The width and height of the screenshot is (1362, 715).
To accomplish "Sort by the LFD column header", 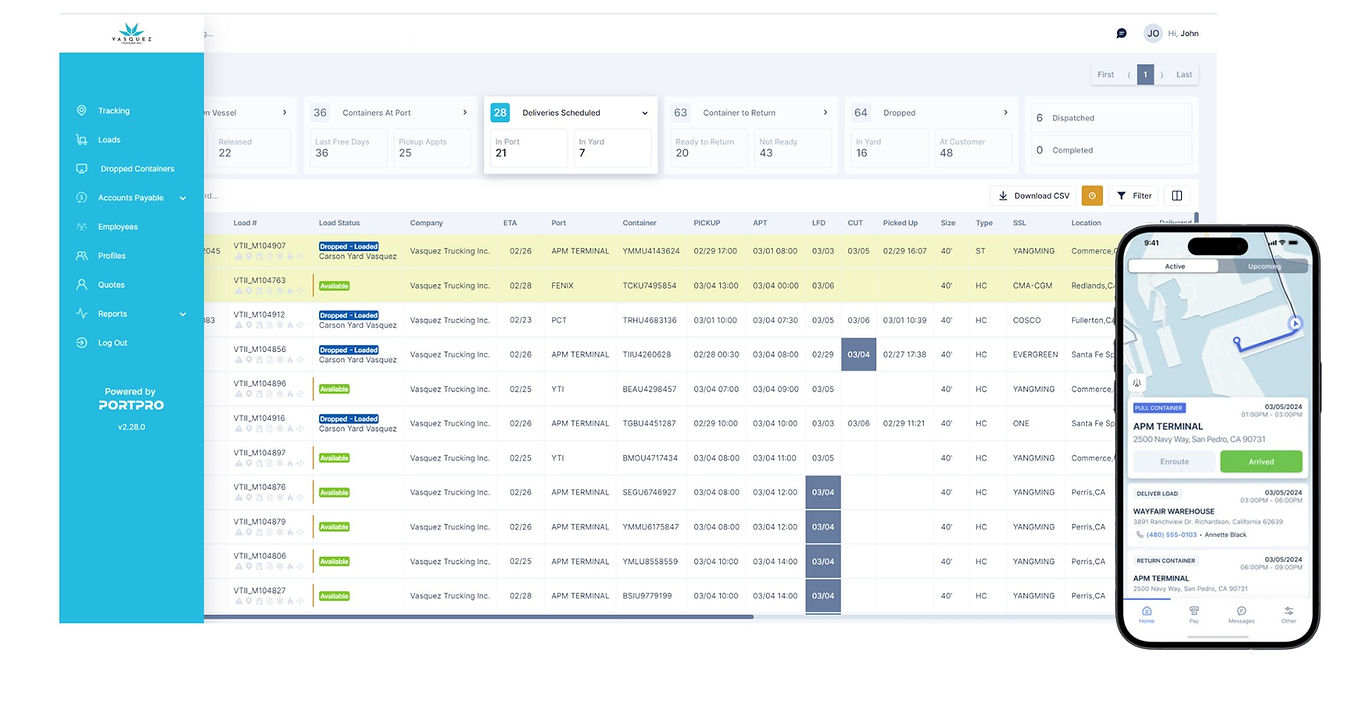I will tap(819, 223).
